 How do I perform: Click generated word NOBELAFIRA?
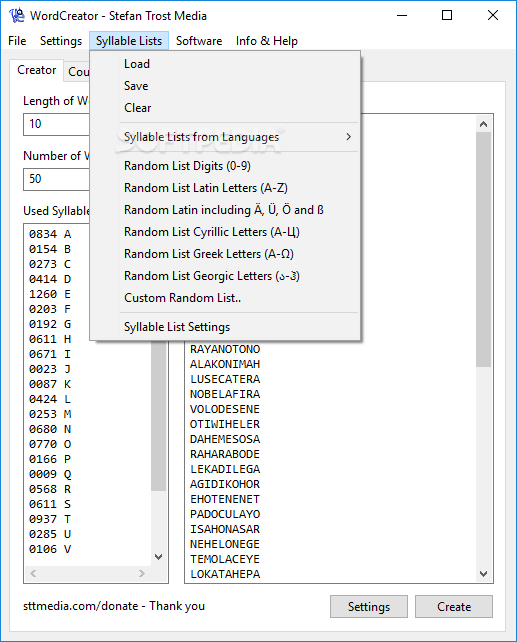[225, 394]
